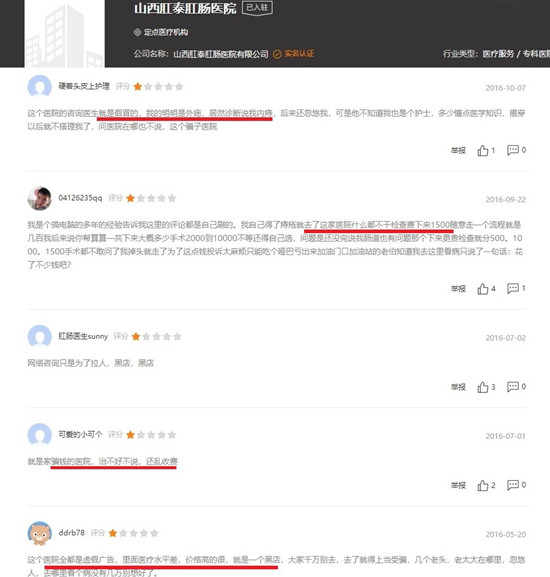Report 04126235qq's review via 举报
Screen dimensions: 550x577
pyautogui.click(x=458, y=289)
